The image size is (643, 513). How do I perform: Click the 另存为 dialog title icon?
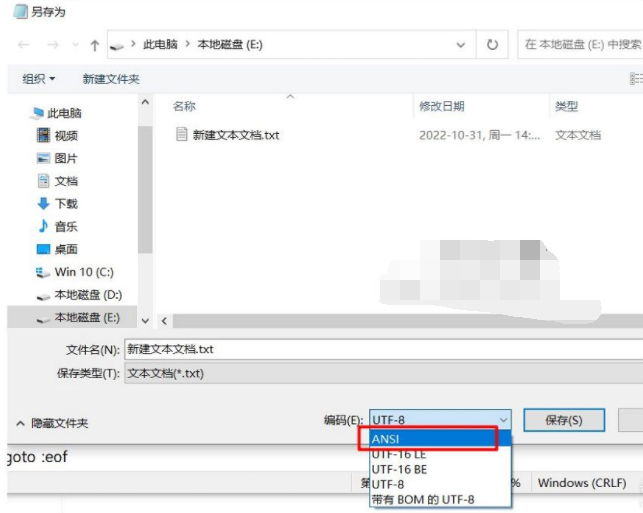pos(21,11)
